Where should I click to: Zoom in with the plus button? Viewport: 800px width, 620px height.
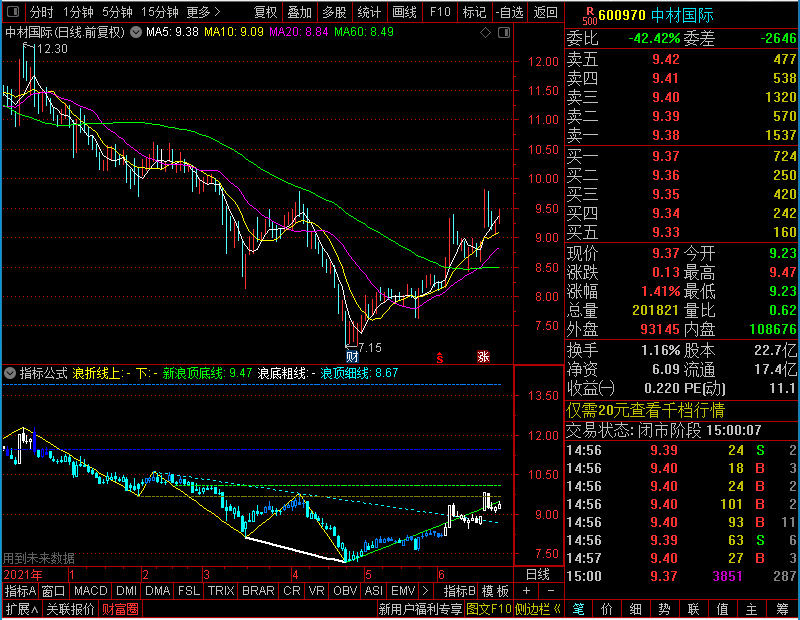point(527,590)
